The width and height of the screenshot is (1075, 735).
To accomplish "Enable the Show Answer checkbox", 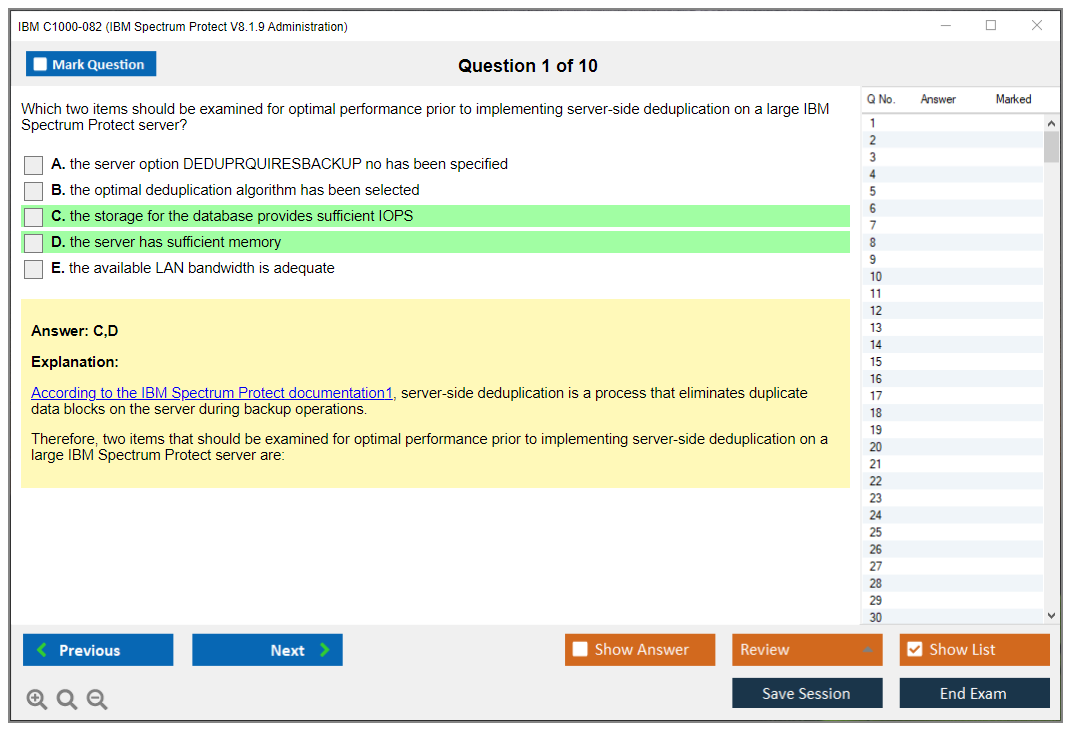I will pos(580,650).
